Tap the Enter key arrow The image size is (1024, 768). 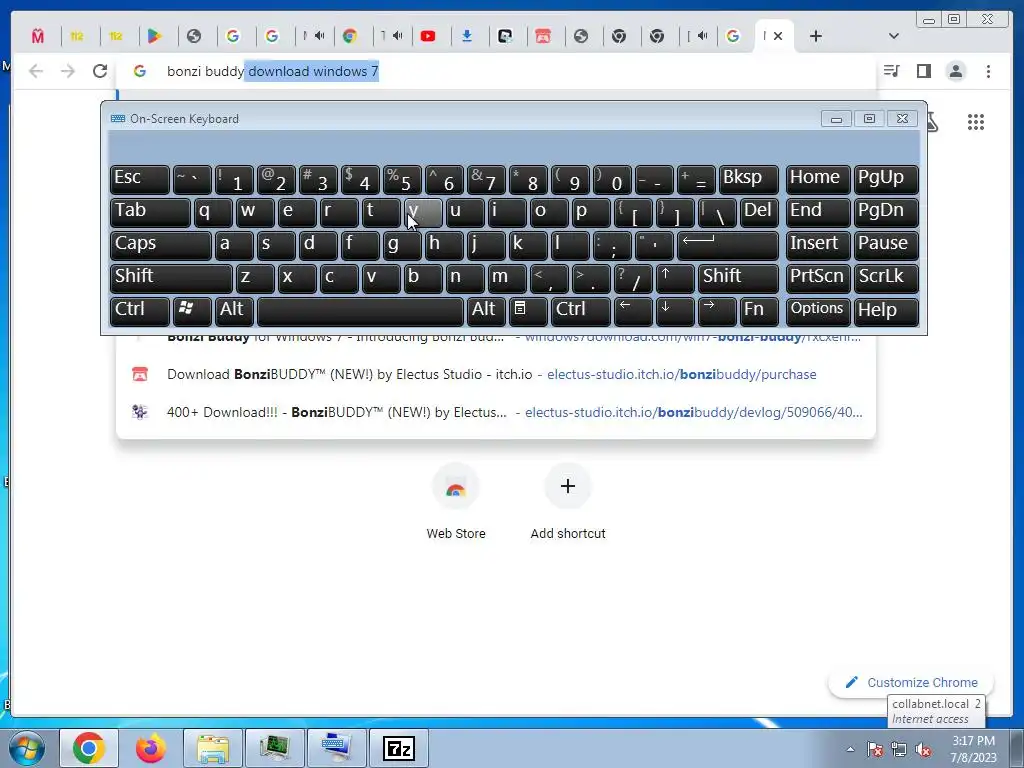click(x=728, y=245)
